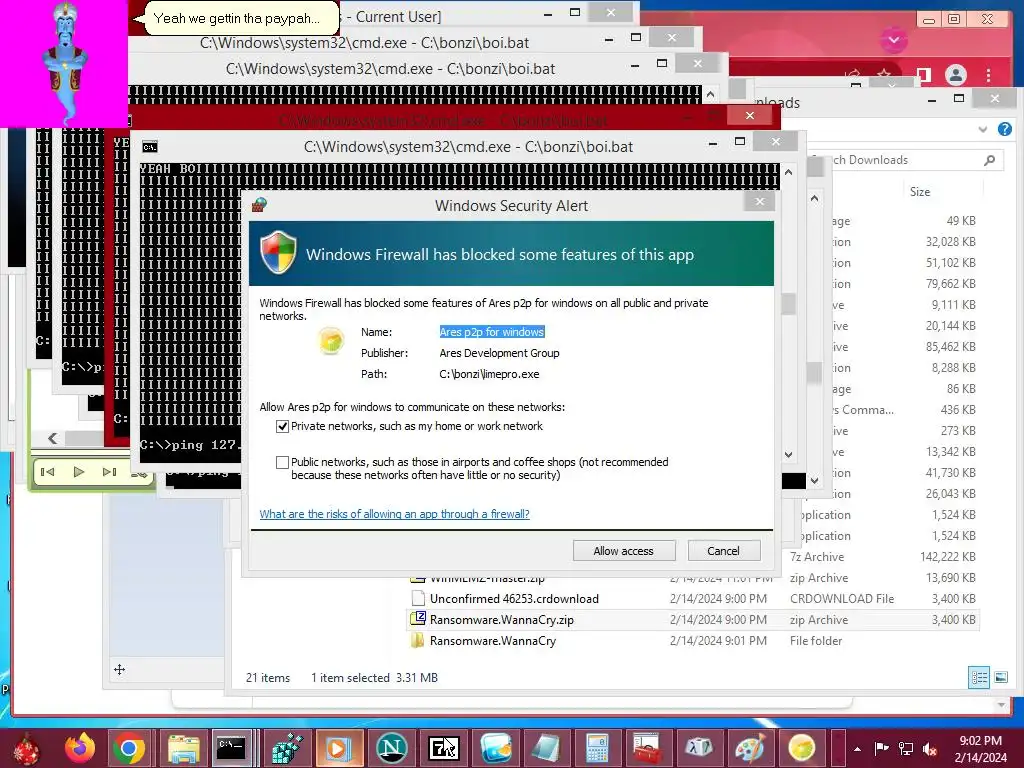Image resolution: width=1024 pixels, height=768 pixels.
Task: Bookmark page with Chrome star icon
Action: (x=884, y=74)
